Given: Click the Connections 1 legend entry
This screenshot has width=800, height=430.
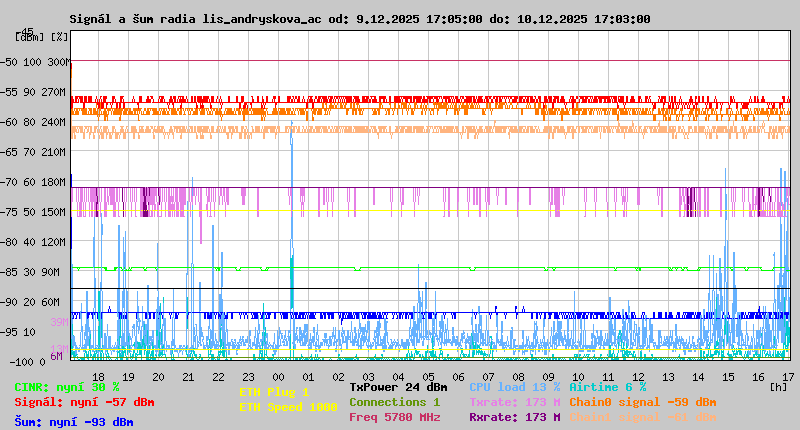Looking at the screenshot, I should pyautogui.click(x=394, y=402).
